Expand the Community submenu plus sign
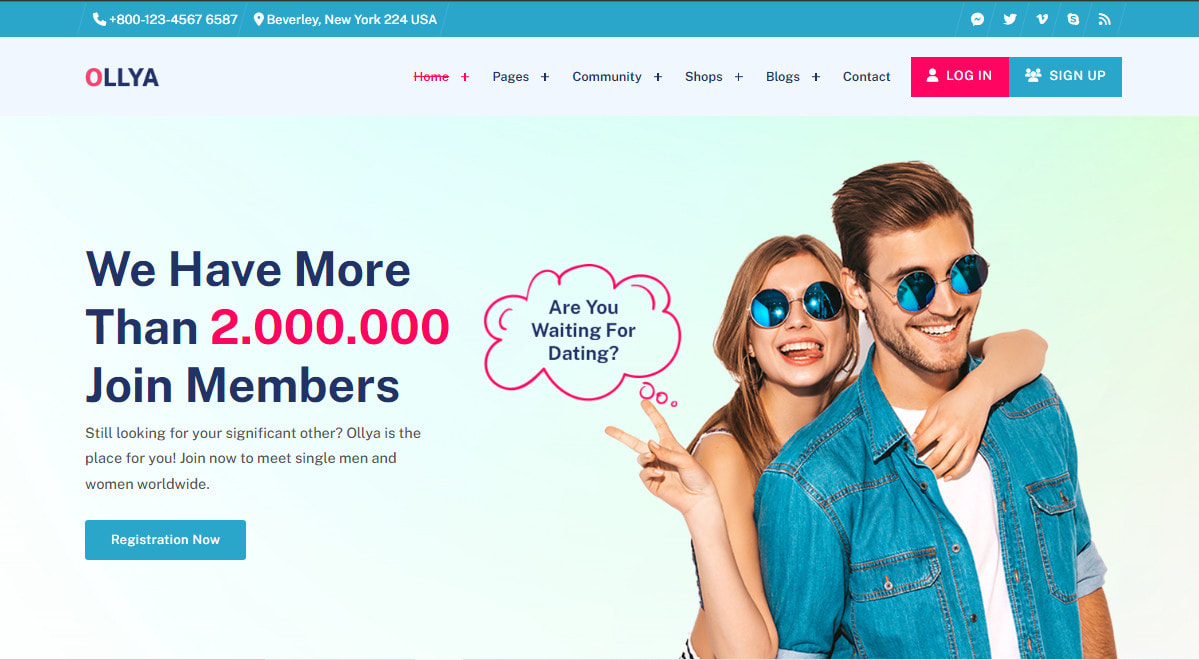The image size is (1199, 660). (x=658, y=76)
